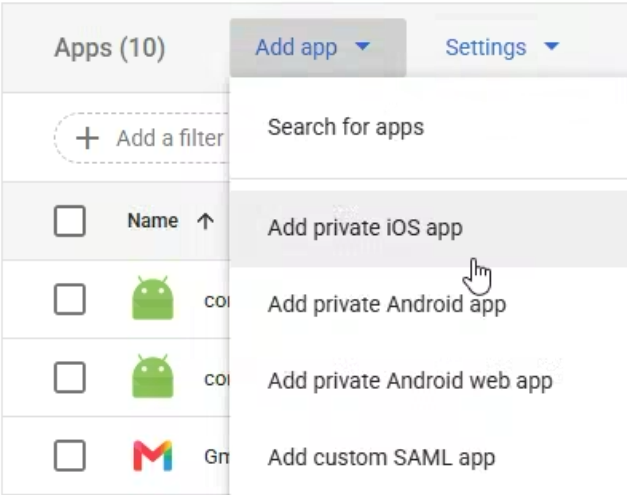Click the Add a filter field
This screenshot has width=627, height=495.
point(142,138)
